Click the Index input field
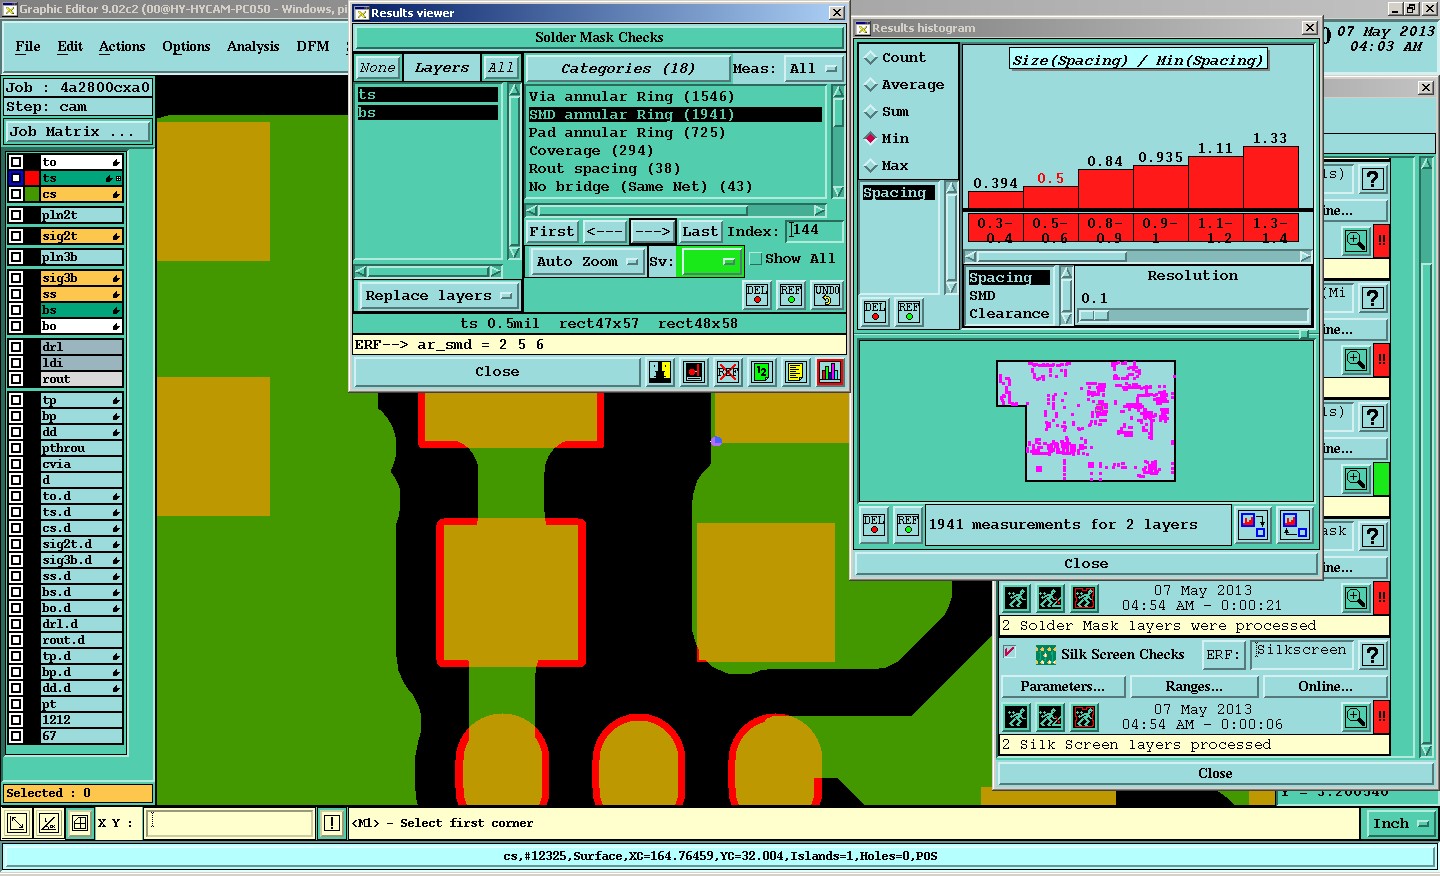 point(814,231)
